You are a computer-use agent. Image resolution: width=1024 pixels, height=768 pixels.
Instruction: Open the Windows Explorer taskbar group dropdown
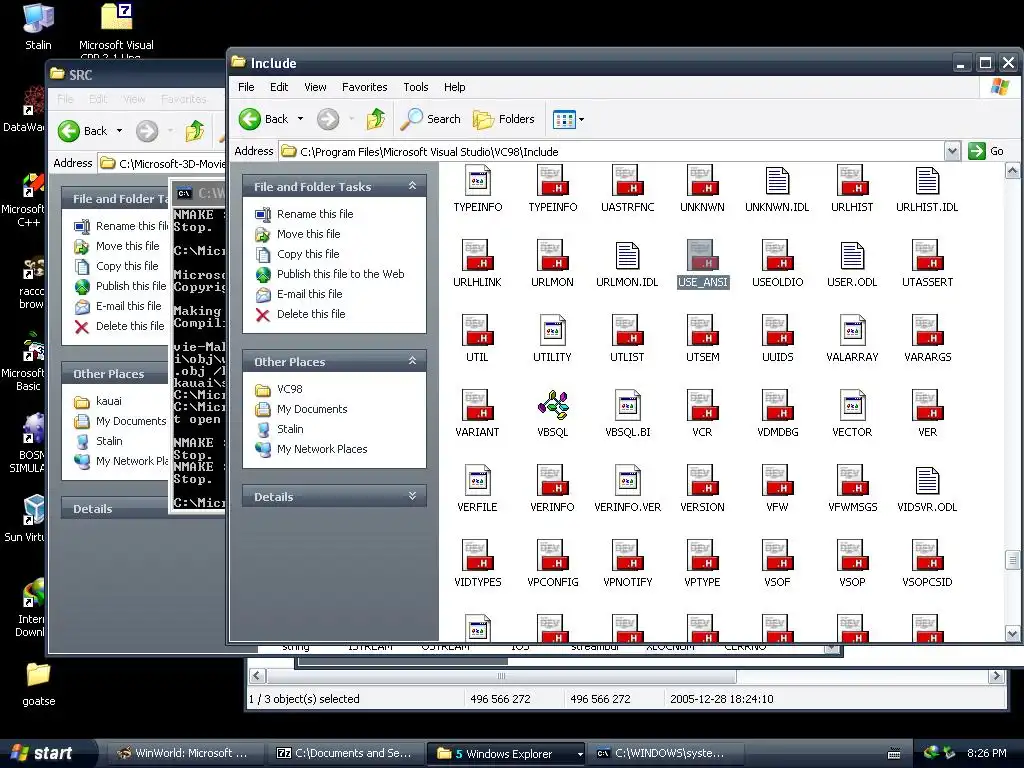[x=579, y=754]
